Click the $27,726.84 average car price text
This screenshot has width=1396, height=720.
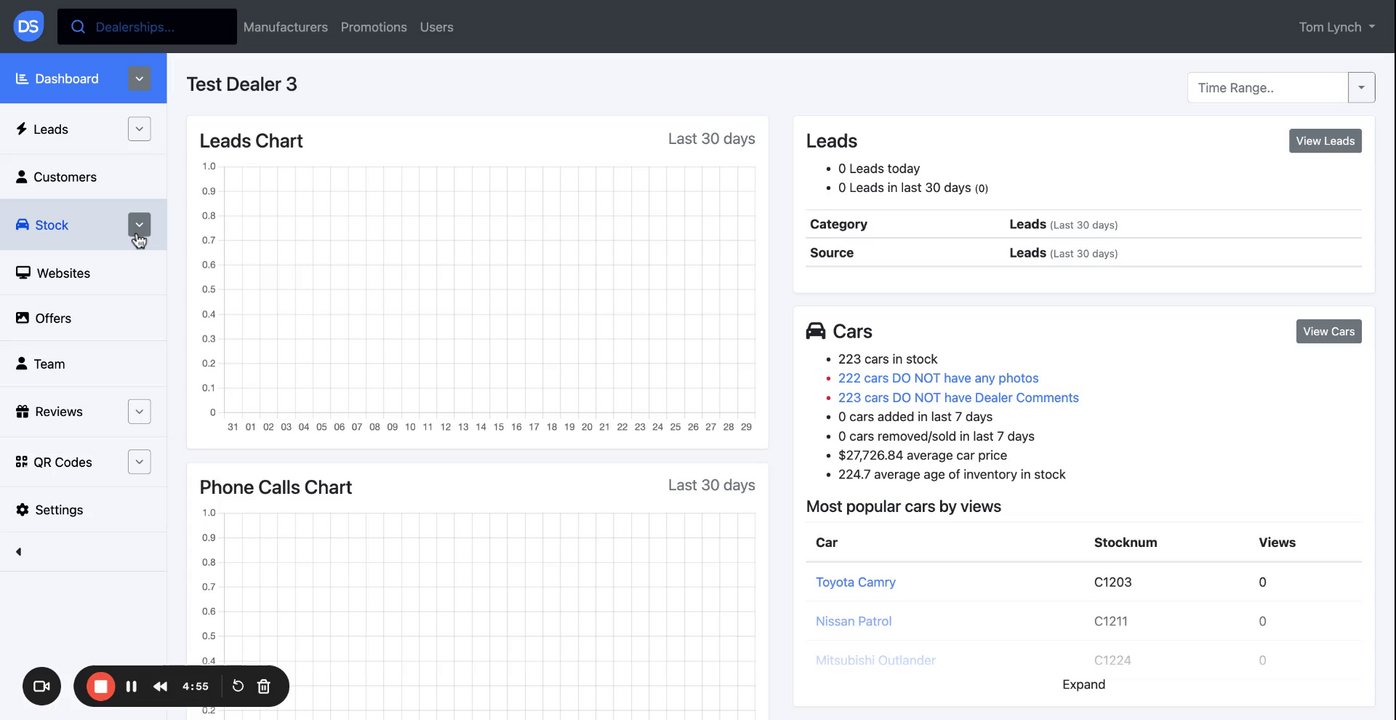(922, 455)
